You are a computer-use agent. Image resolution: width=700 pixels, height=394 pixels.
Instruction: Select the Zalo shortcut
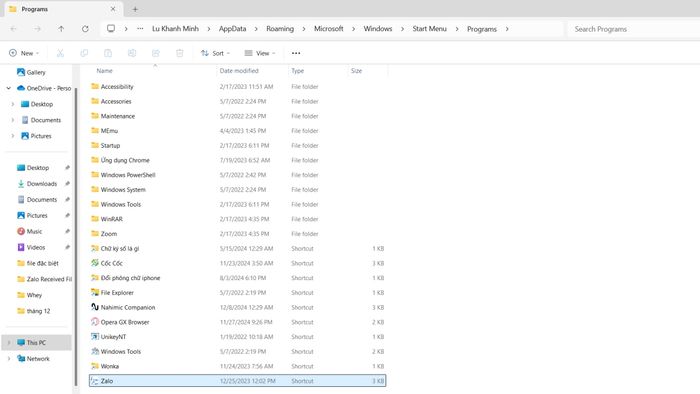[237, 381]
